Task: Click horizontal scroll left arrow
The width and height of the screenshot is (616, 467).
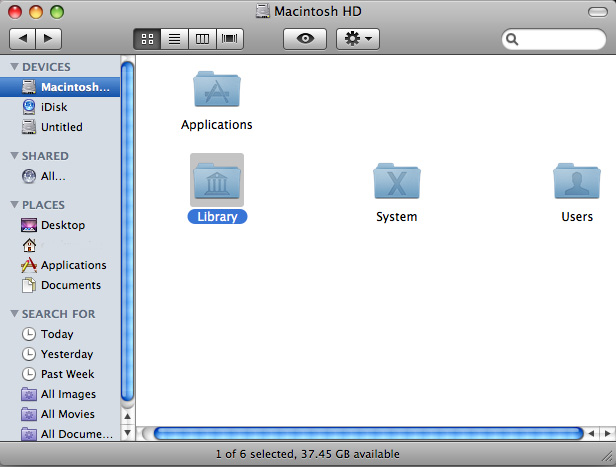Action: click(592, 434)
